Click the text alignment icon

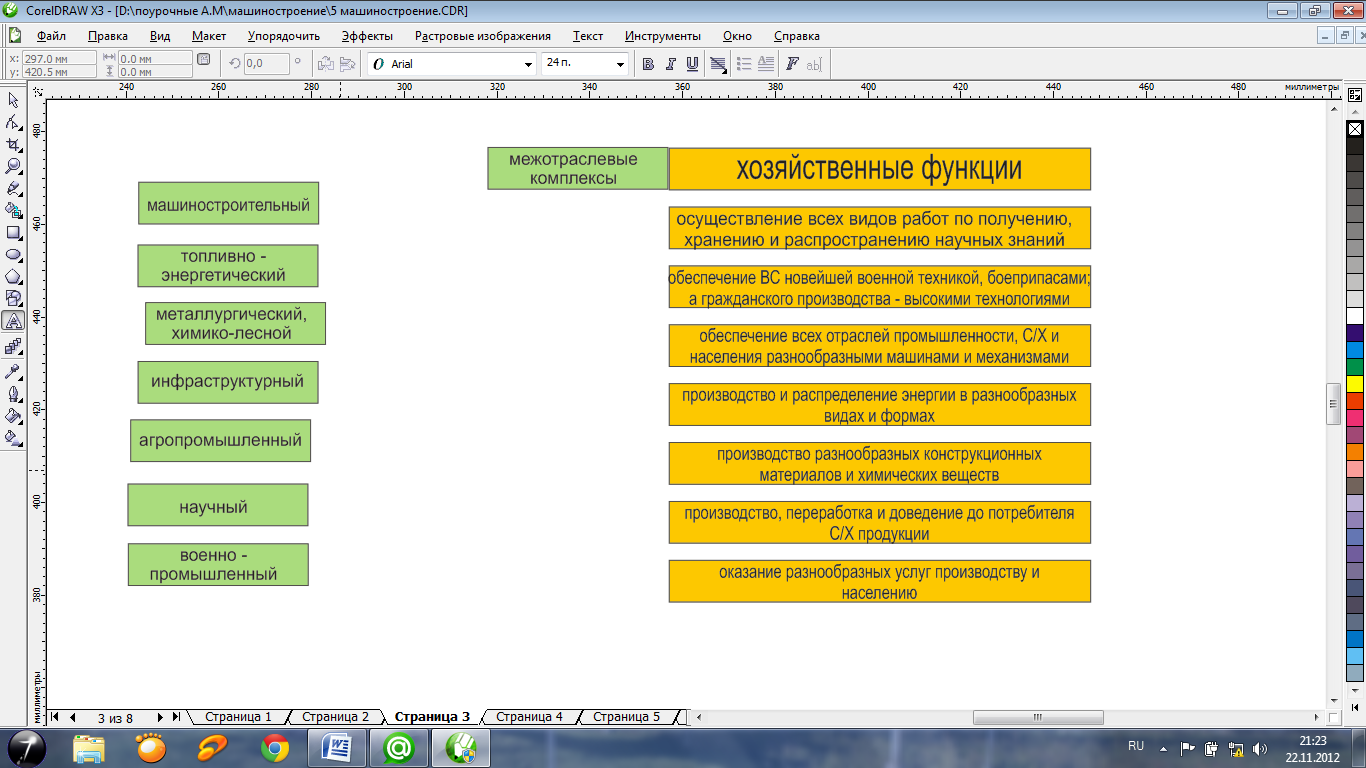click(x=718, y=64)
